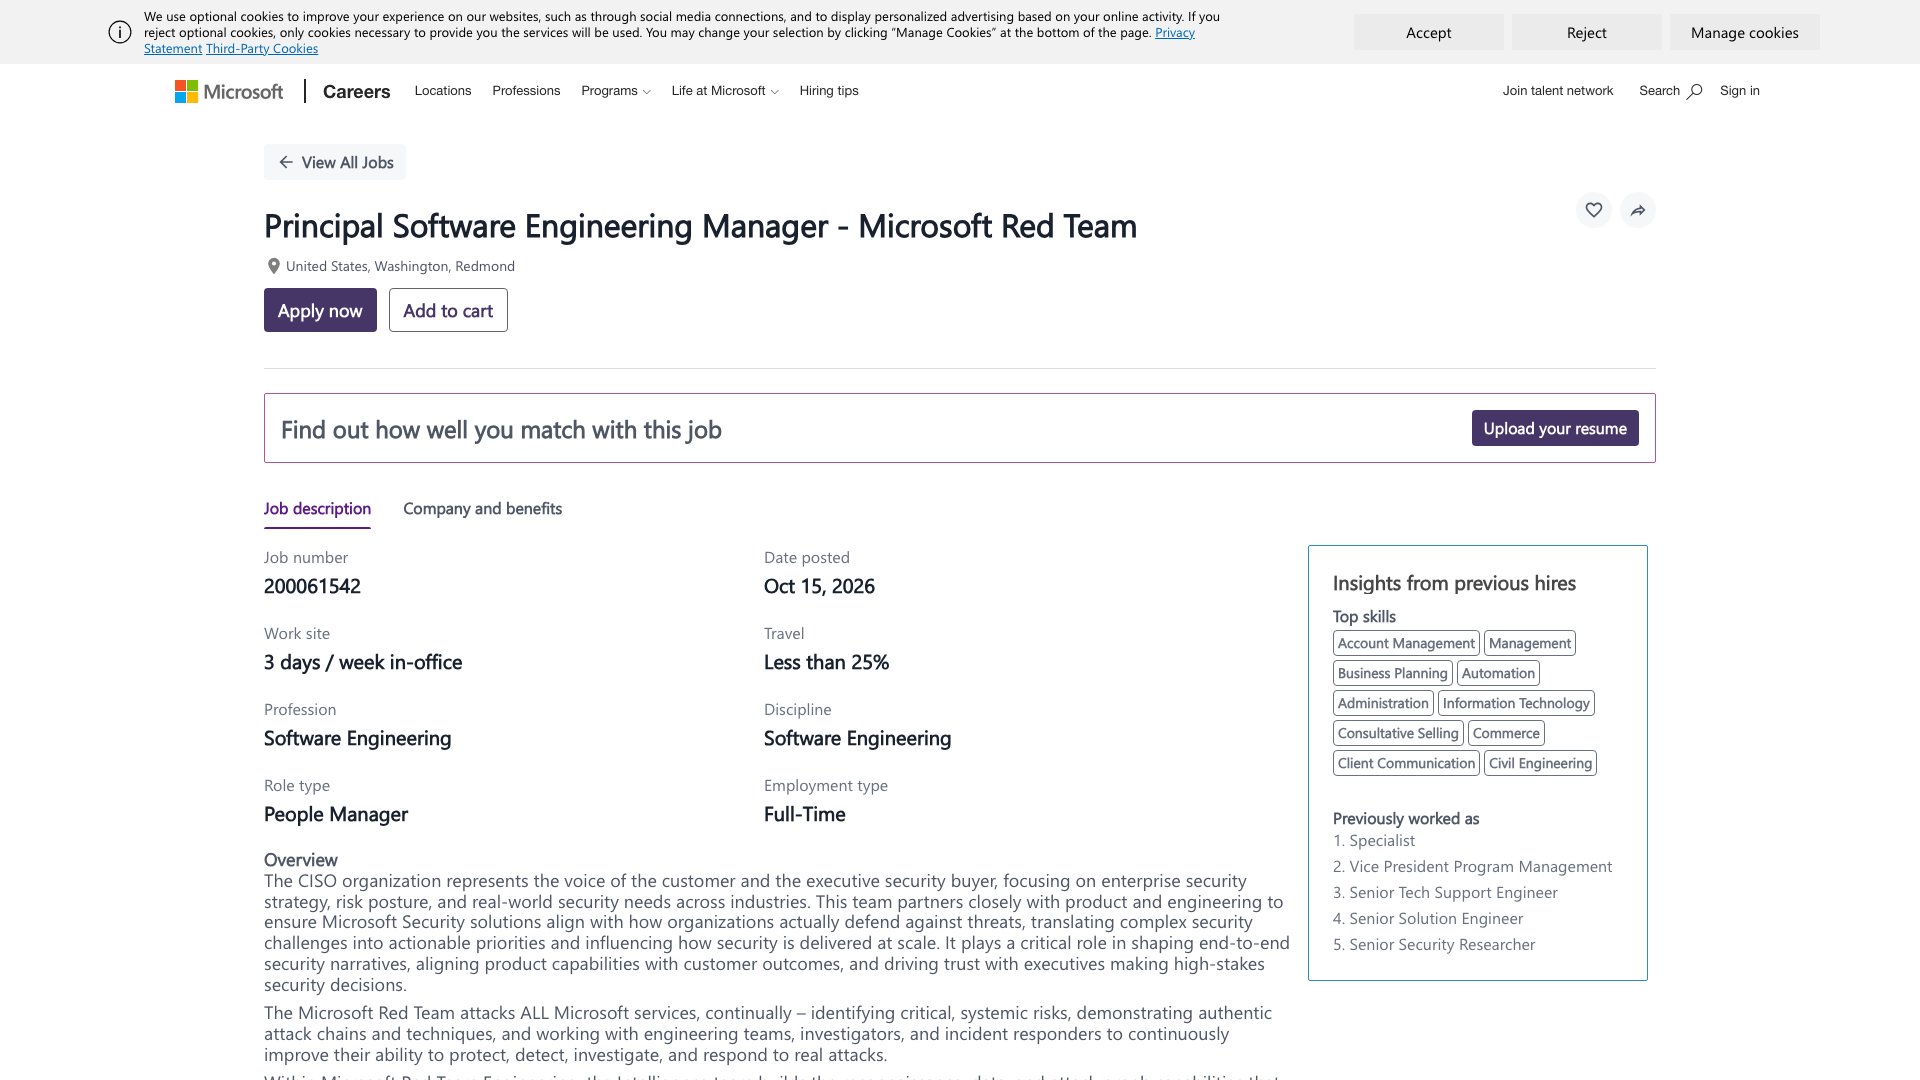
Task: Accept optional cookies
Action: pos(1428,32)
